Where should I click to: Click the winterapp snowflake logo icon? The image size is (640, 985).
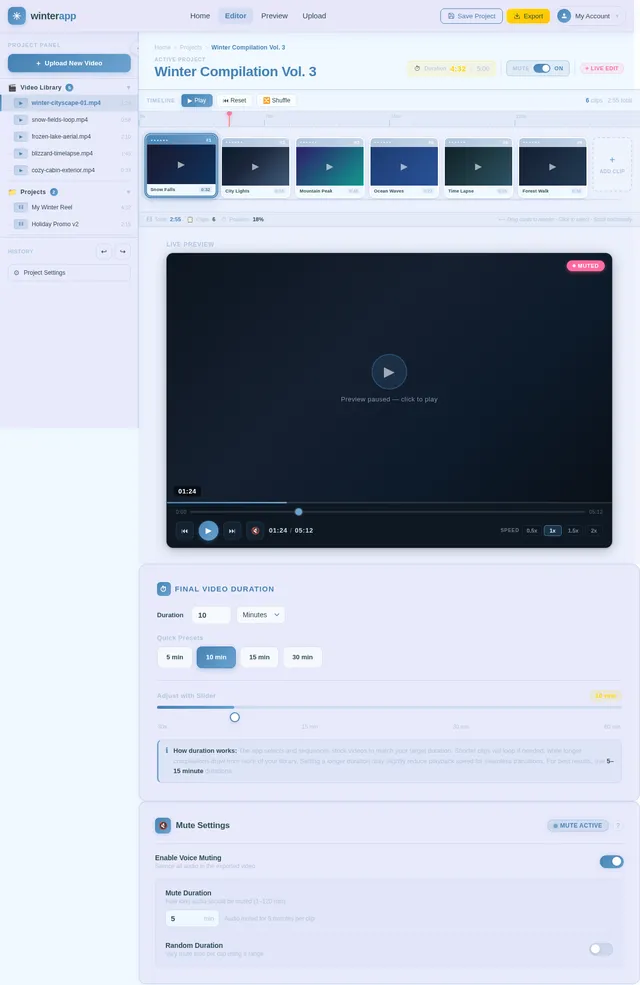(x=16, y=16)
